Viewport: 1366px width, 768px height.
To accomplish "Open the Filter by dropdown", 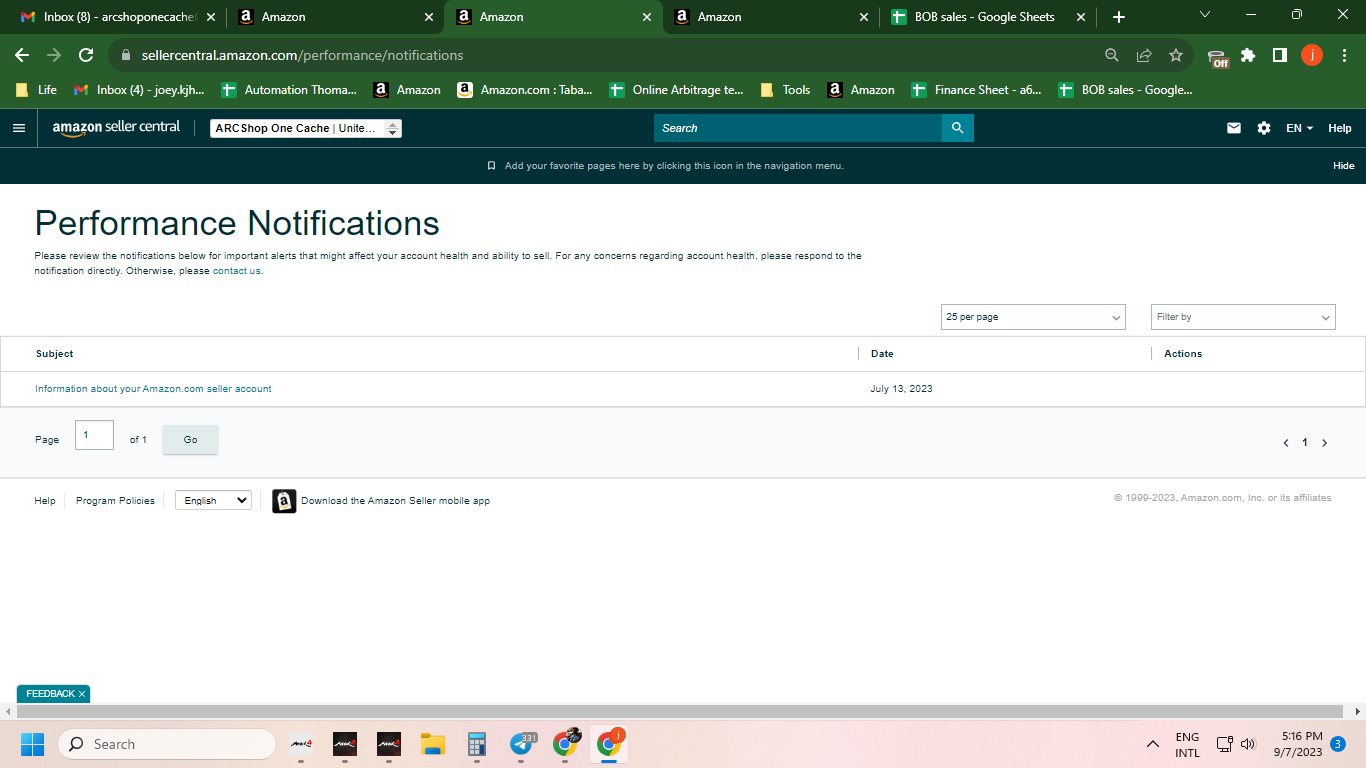I will point(1243,317).
